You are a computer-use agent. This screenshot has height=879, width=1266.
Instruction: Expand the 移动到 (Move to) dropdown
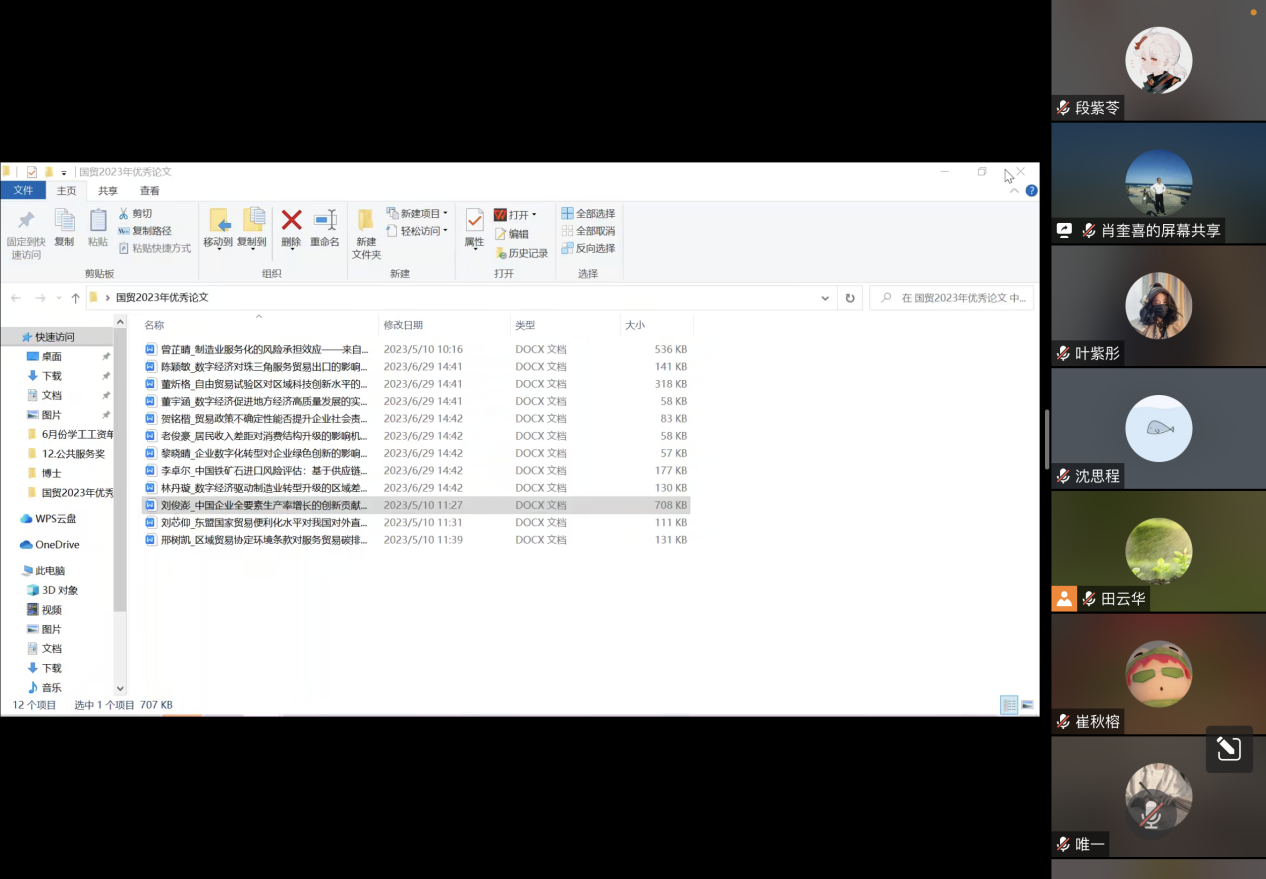(x=218, y=246)
